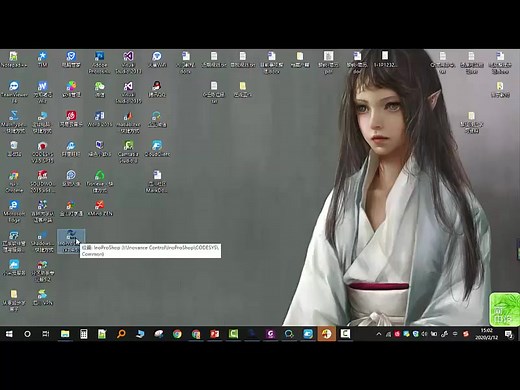Show hidden system tray icons
Screen dimensions: 520x390
pyautogui.click(x=379, y=334)
